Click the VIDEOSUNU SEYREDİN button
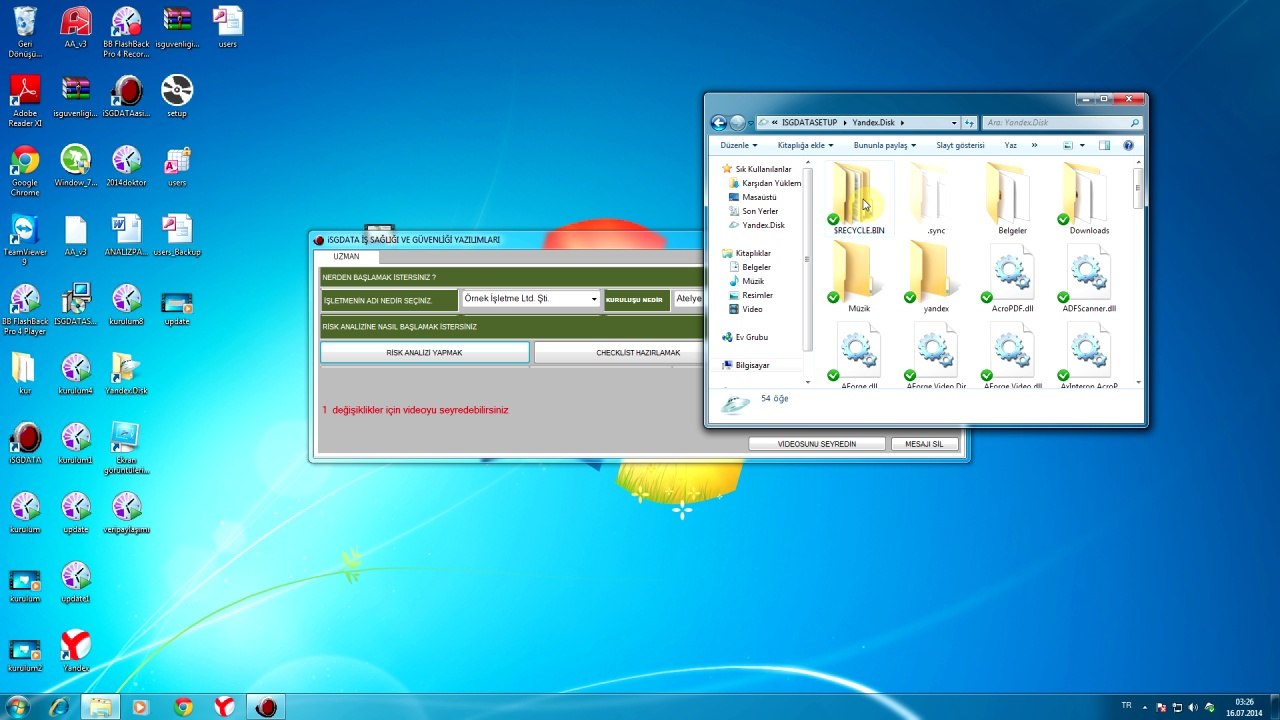Image resolution: width=1280 pixels, height=720 pixels. point(817,444)
